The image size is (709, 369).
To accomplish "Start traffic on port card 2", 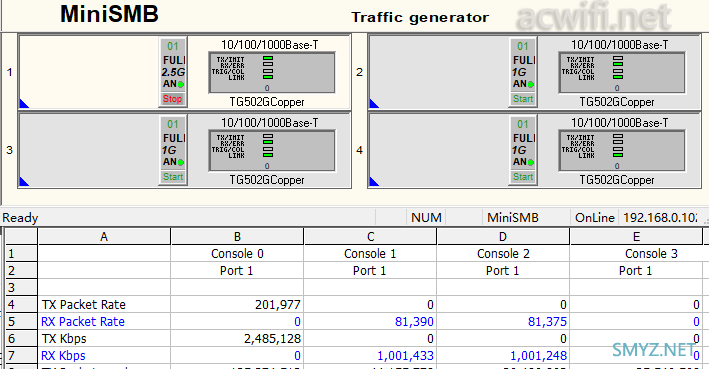I will [x=523, y=99].
